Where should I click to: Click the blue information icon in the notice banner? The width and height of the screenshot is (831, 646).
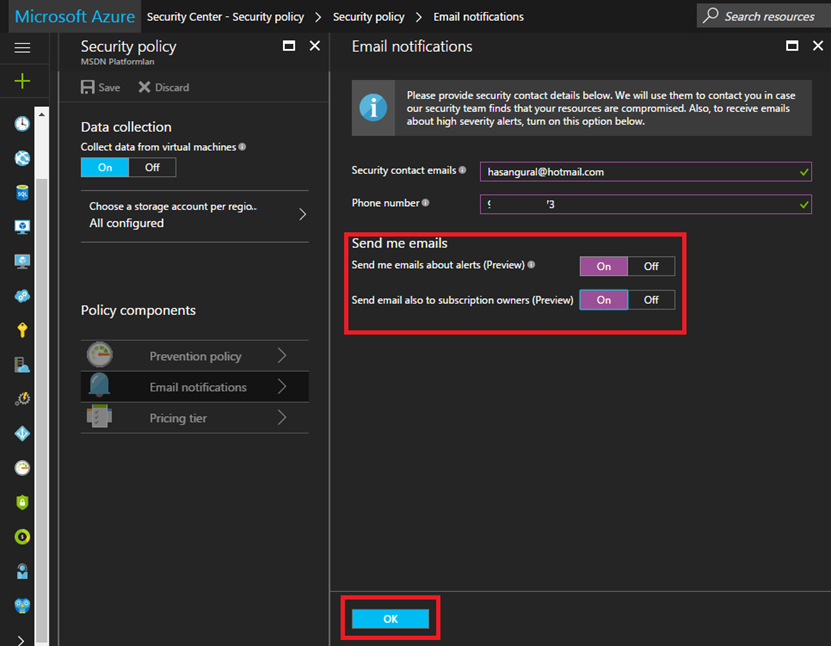pos(373,108)
